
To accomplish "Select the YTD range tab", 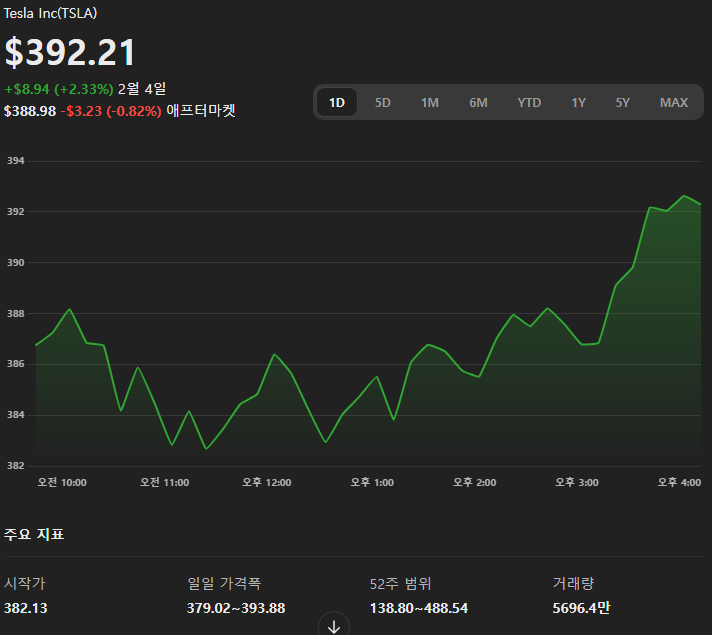I will point(529,103).
